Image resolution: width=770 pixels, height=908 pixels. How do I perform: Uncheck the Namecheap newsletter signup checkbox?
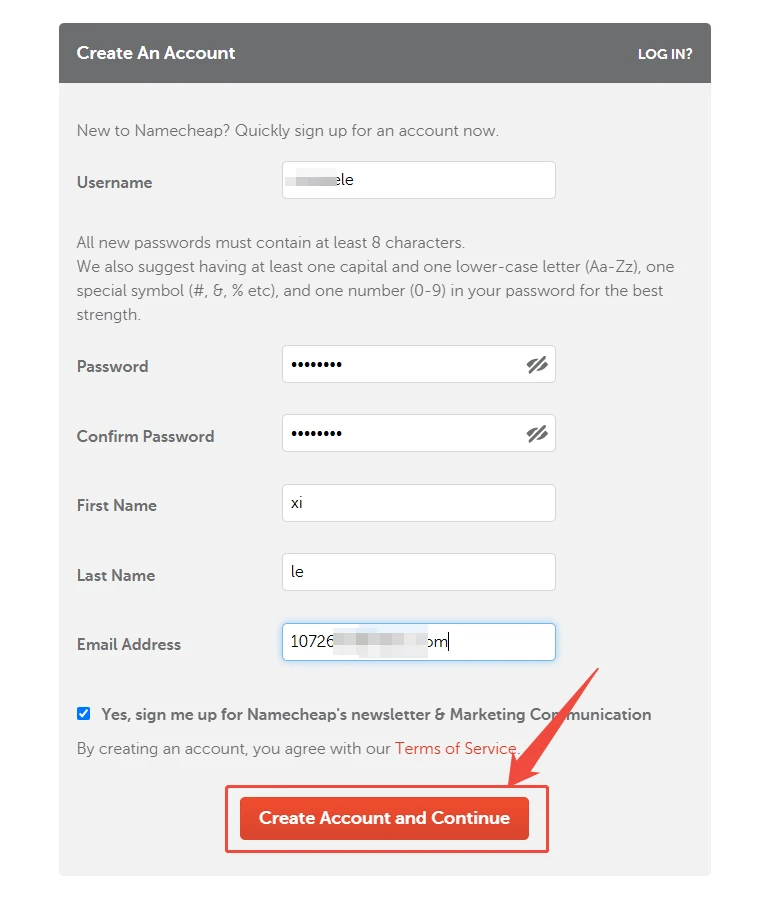pyautogui.click(x=83, y=713)
